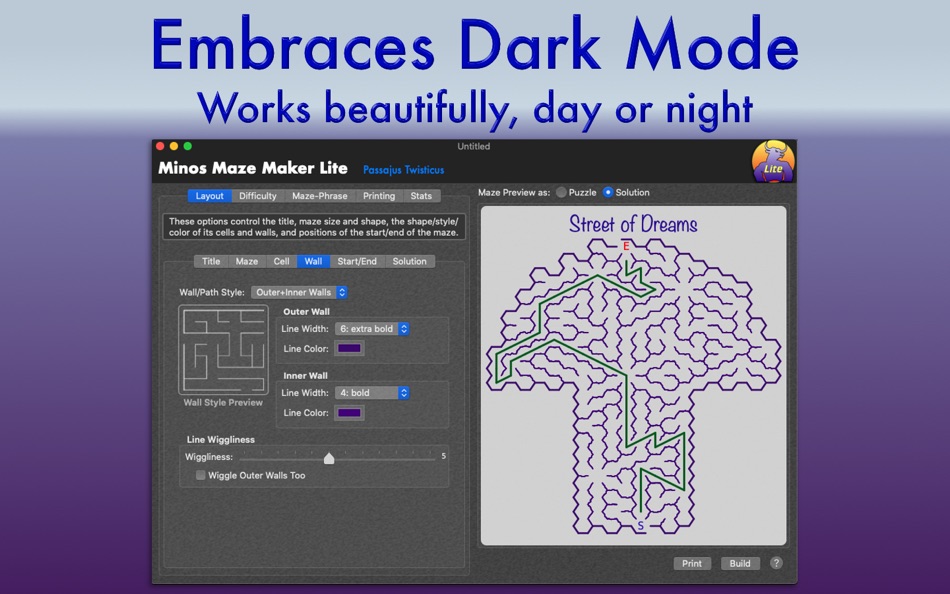
Task: Click the Wiggliness value 5 label
Action: point(443,456)
